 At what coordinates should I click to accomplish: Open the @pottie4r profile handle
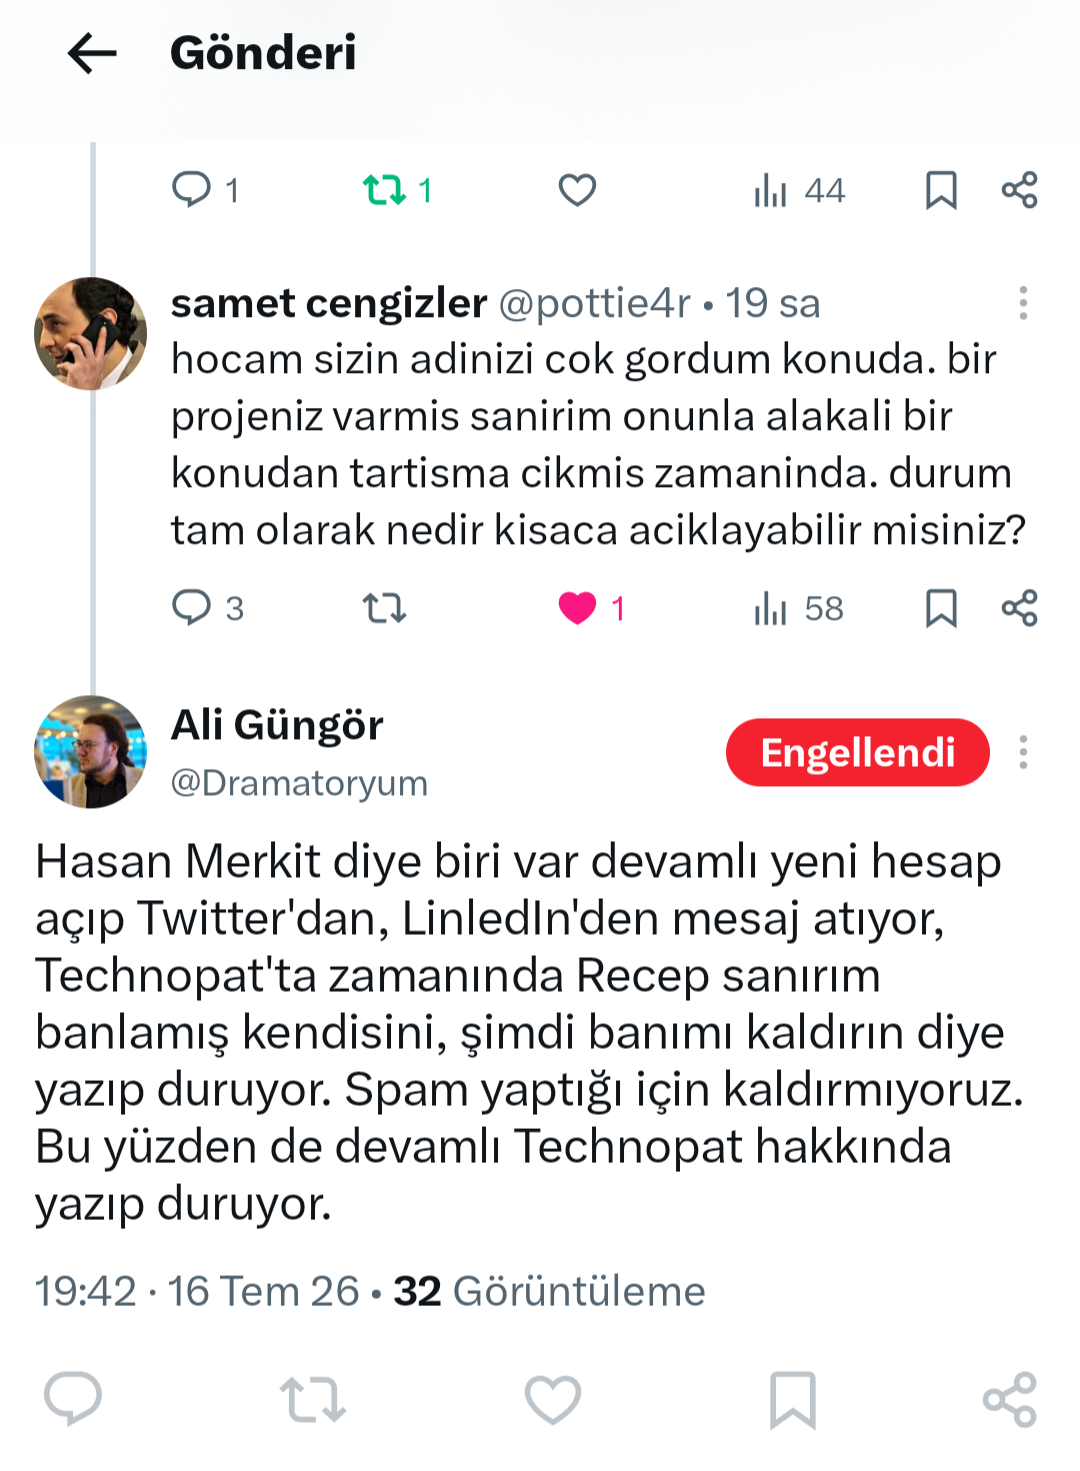pos(594,303)
